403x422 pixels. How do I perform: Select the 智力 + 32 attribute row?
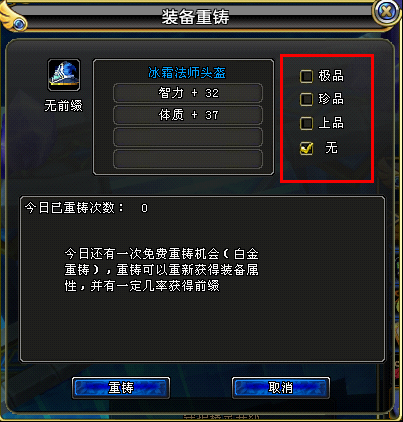coord(188,93)
